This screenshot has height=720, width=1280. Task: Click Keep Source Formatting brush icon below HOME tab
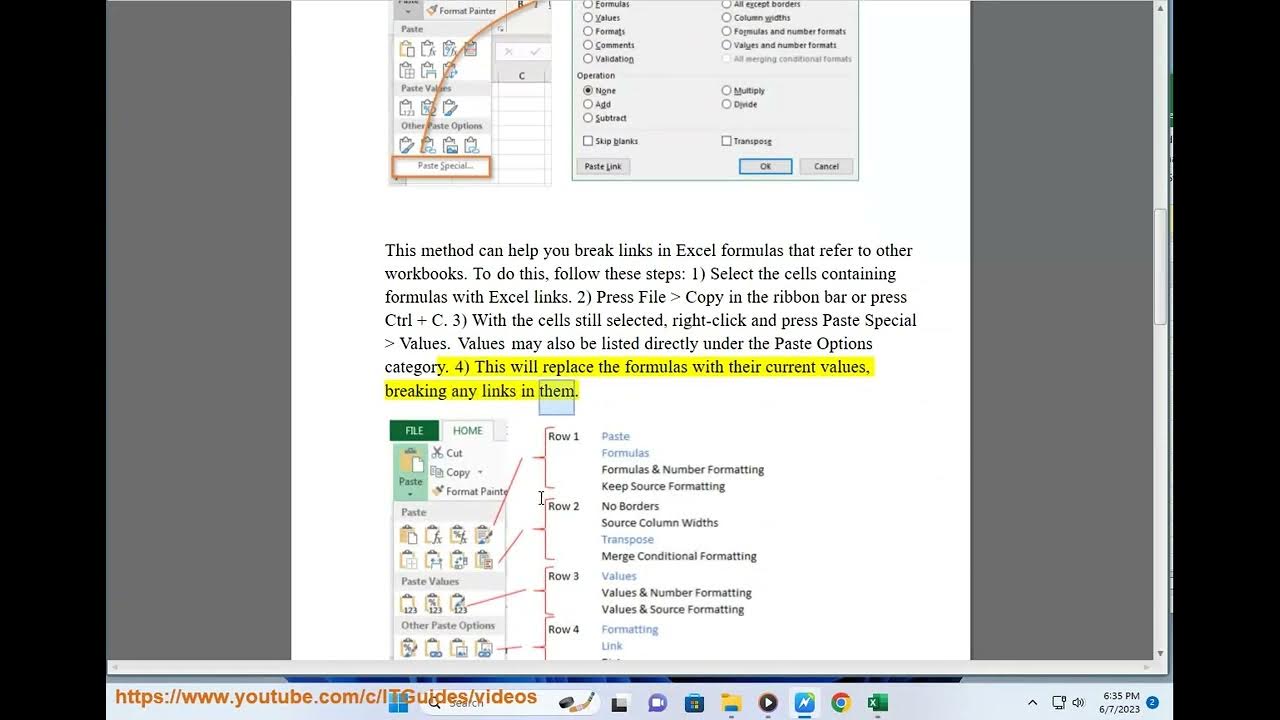pos(484,535)
